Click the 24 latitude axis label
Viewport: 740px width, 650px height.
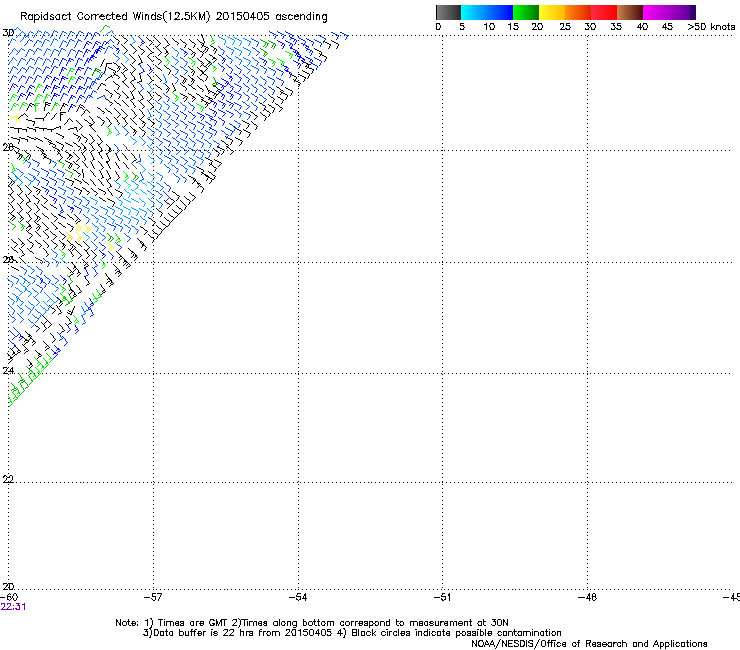tap(8, 371)
